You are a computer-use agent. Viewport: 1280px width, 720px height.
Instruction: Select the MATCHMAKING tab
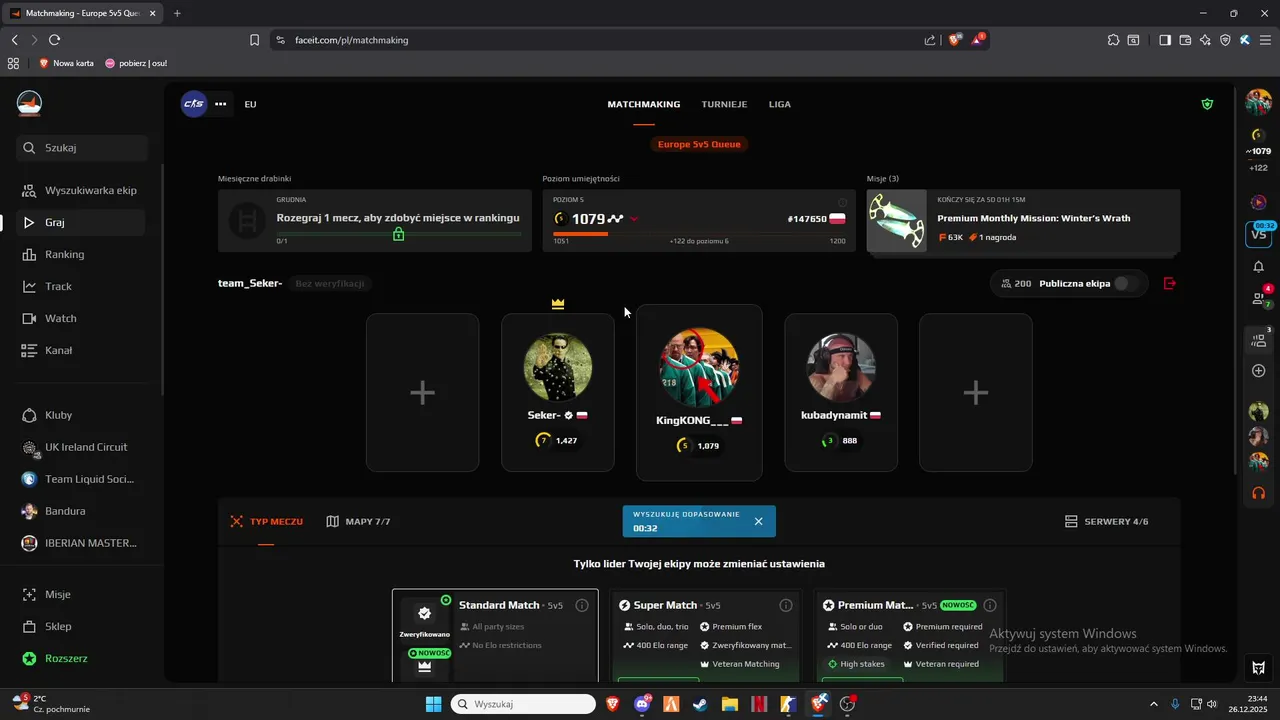pyautogui.click(x=644, y=104)
